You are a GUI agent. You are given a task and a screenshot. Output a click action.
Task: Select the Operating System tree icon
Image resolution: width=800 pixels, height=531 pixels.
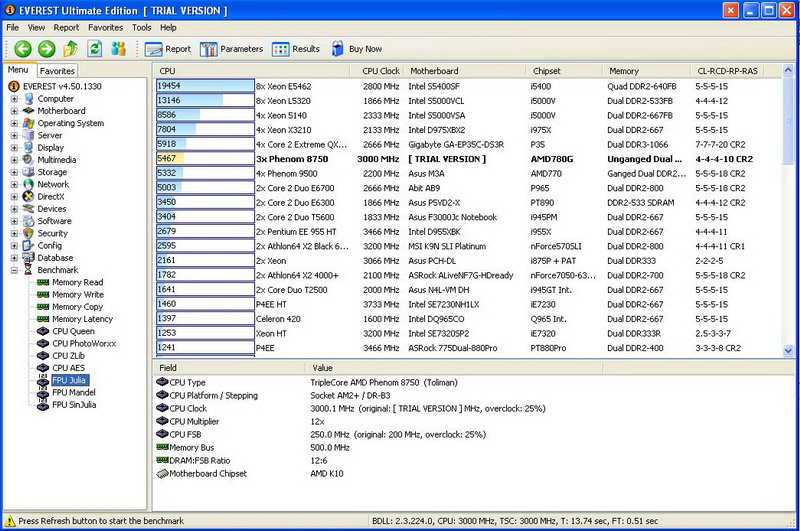(29, 123)
